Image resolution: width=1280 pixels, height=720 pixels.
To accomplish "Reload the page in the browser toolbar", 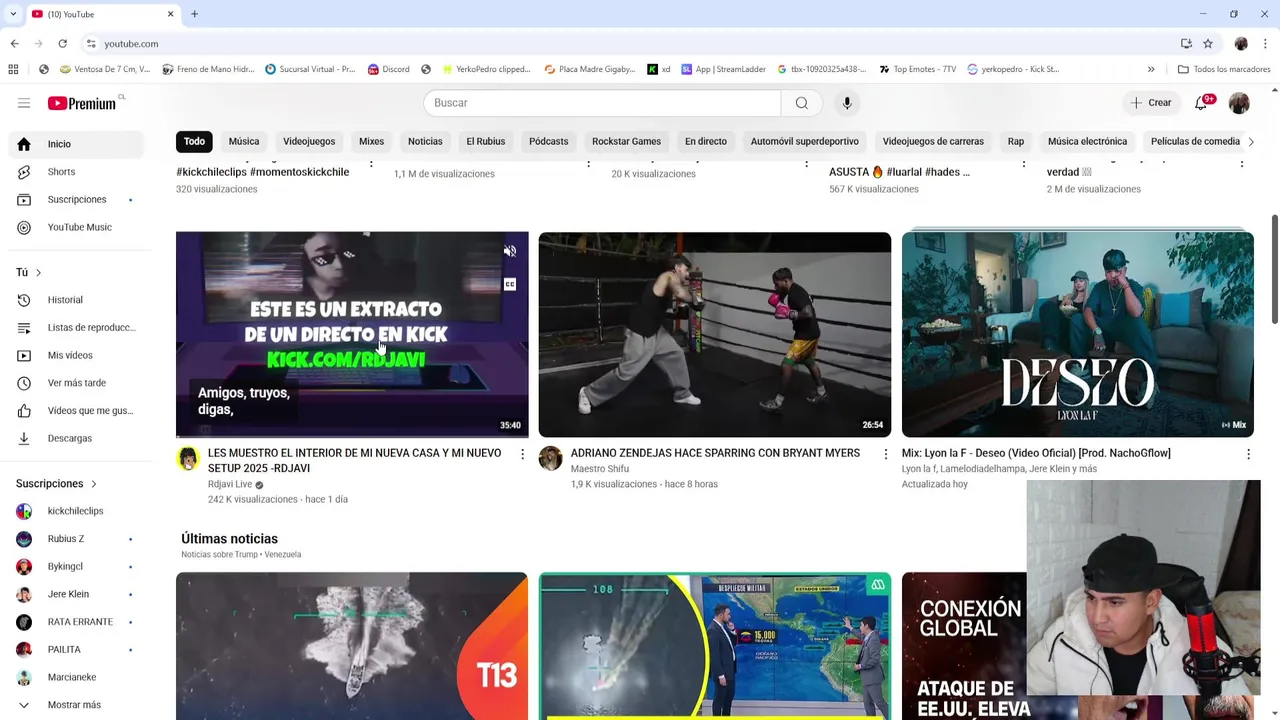I will pos(62,43).
